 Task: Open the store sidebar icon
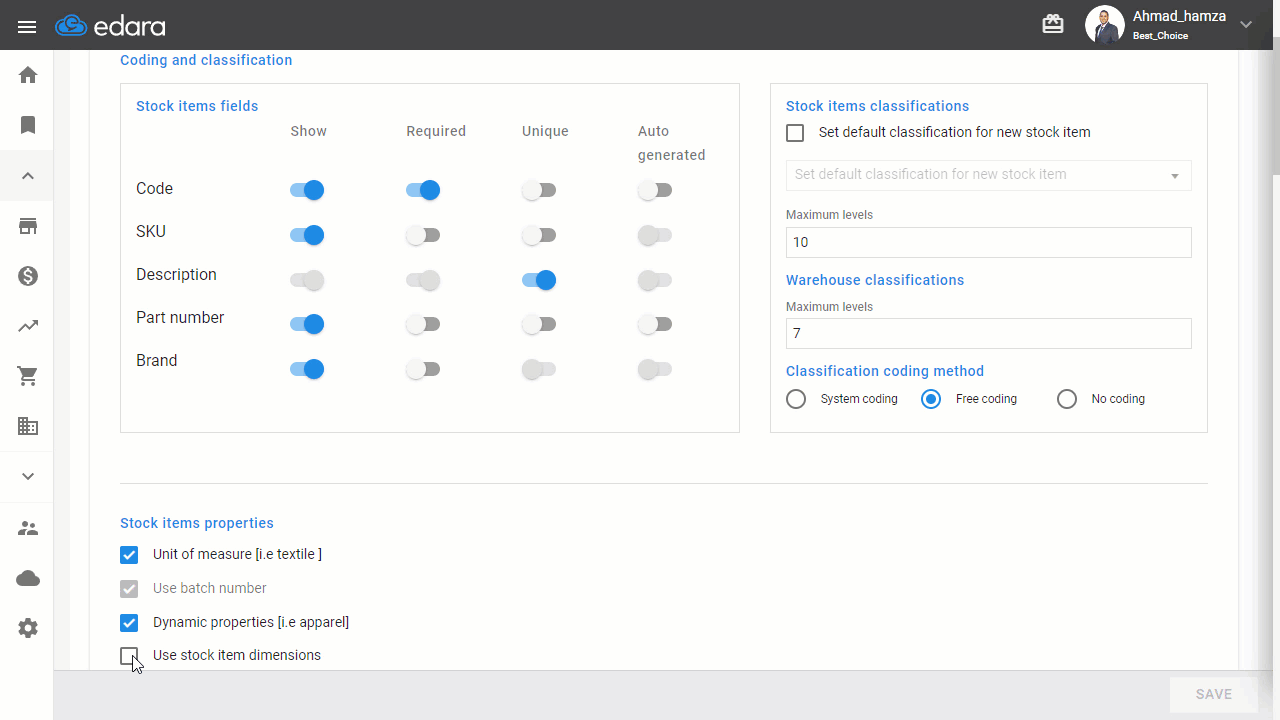28,226
